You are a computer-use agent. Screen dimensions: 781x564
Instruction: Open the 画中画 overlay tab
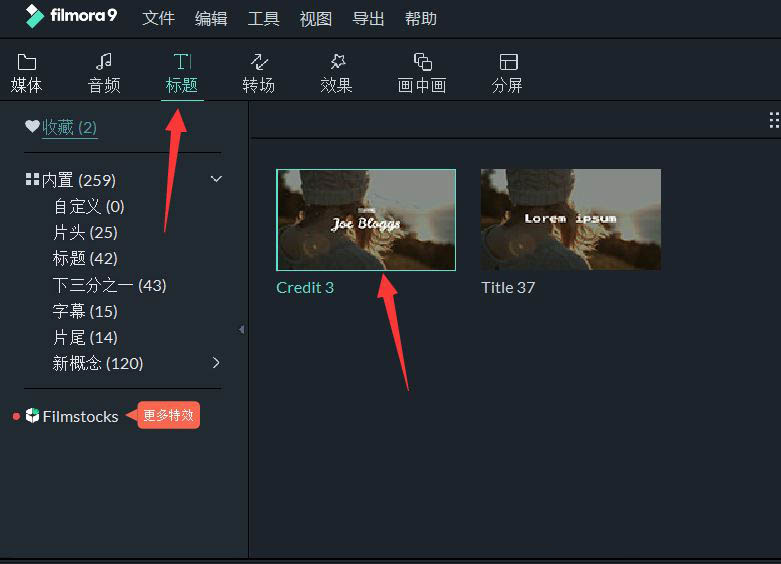point(422,73)
